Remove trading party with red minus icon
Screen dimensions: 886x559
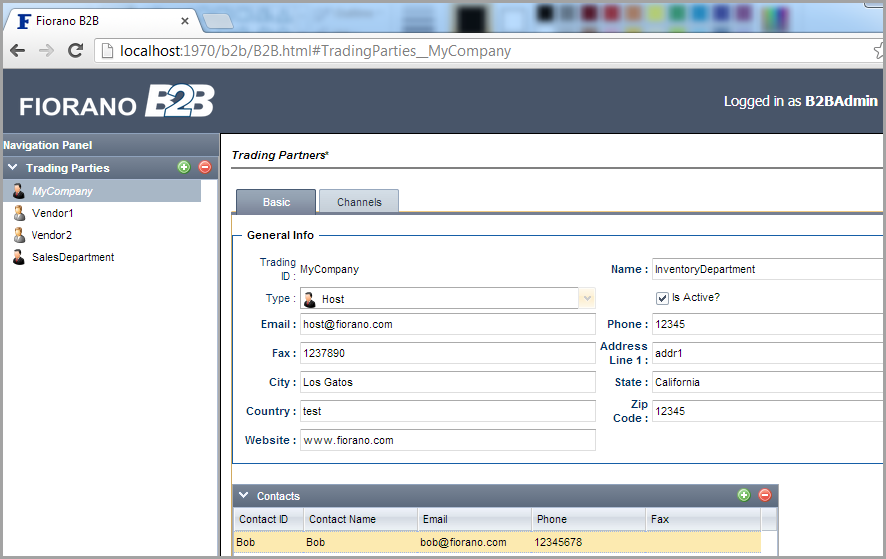(x=205, y=167)
